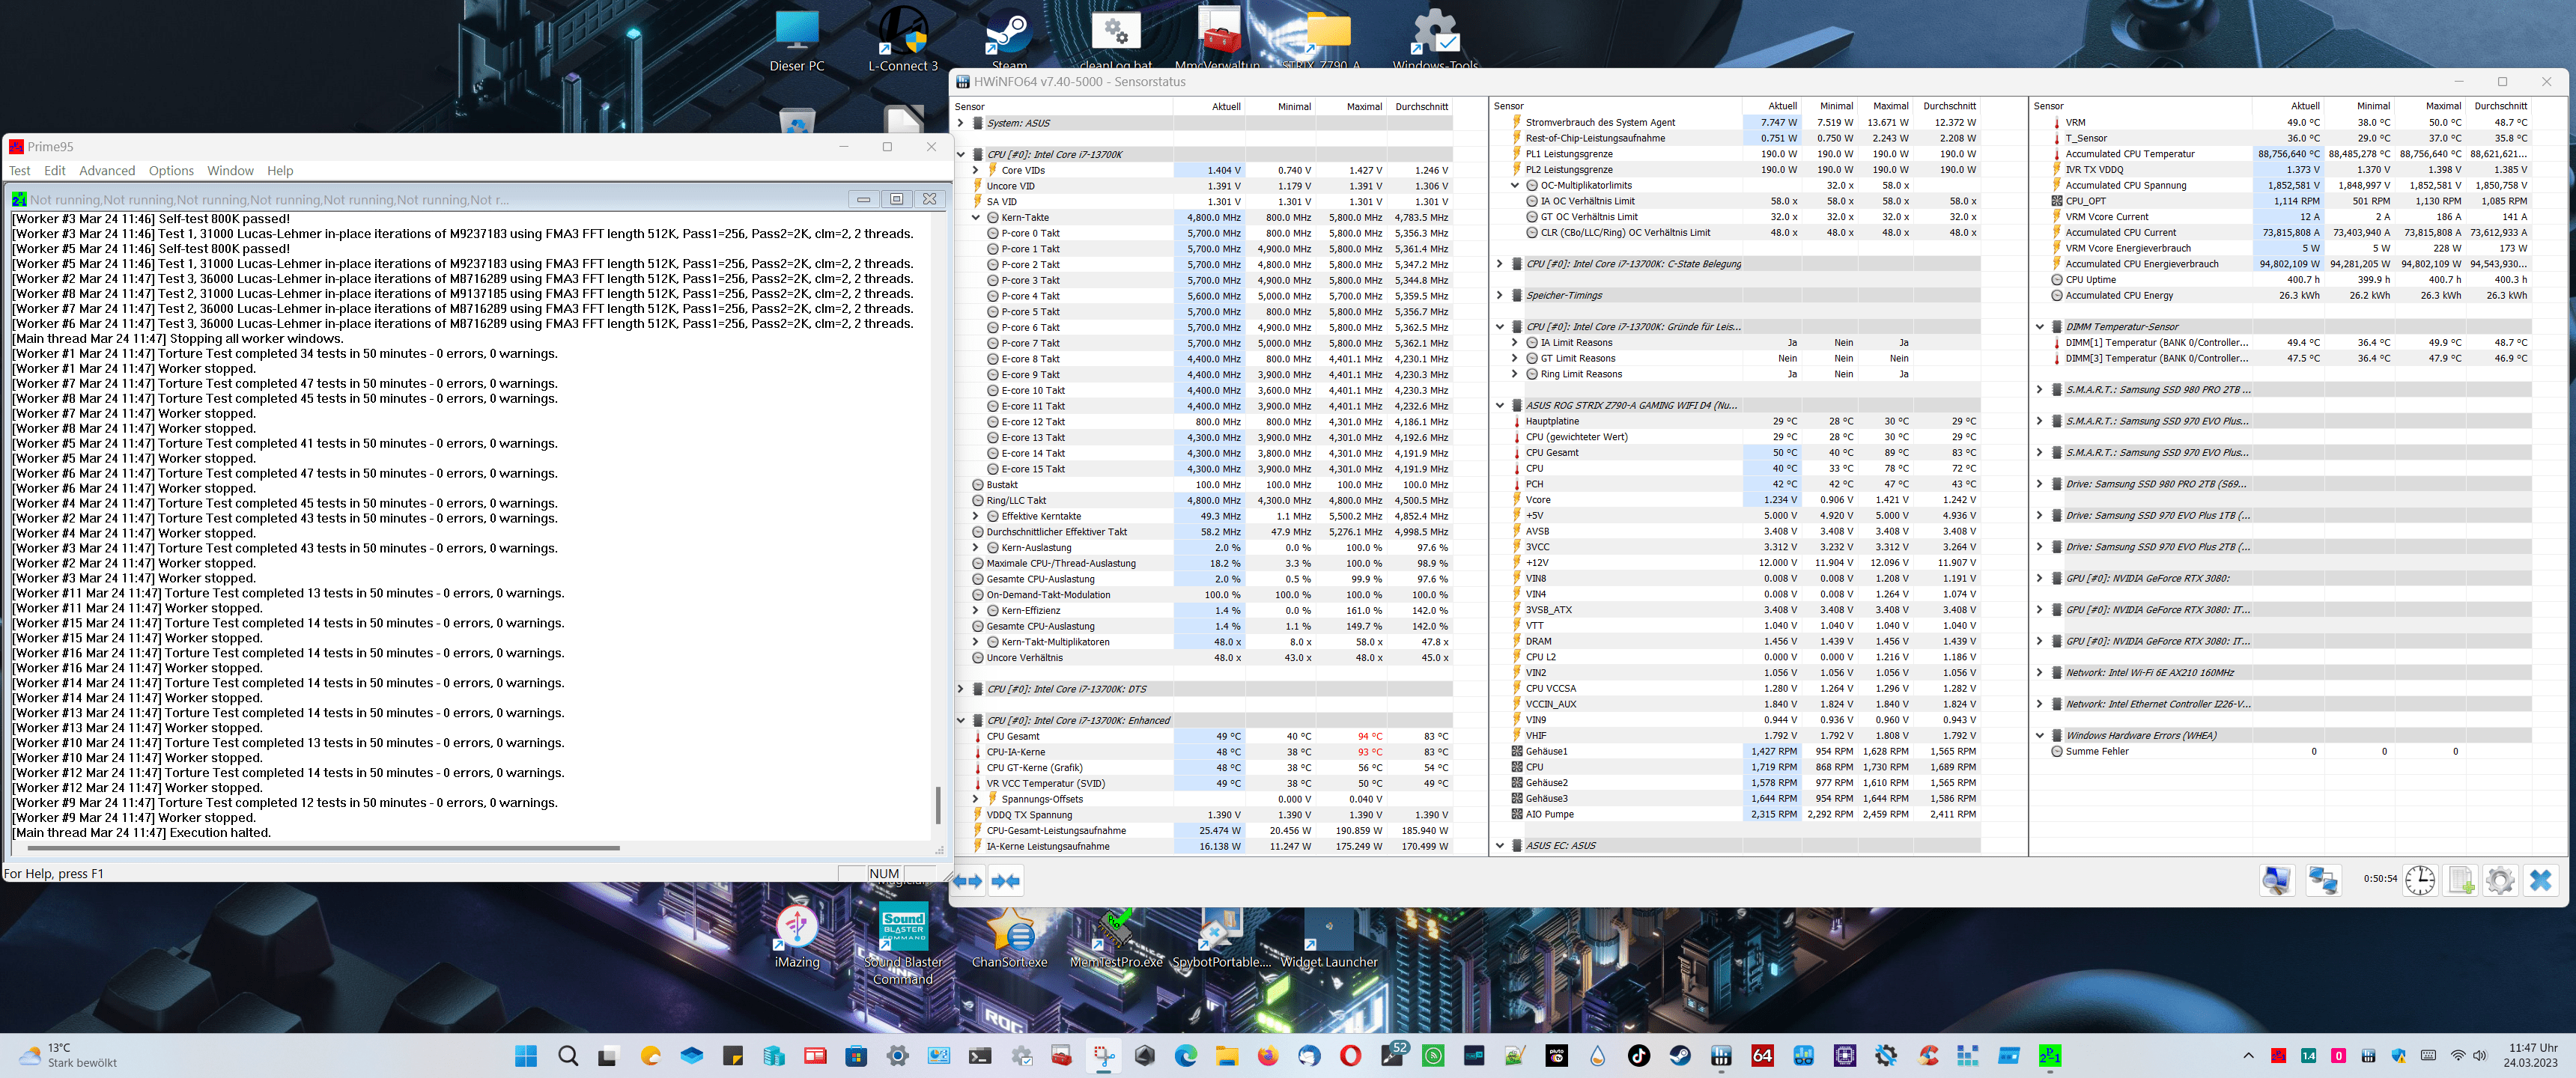Open the taskbar weather widget
This screenshot has height=1078, width=2576.
click(x=68, y=1056)
